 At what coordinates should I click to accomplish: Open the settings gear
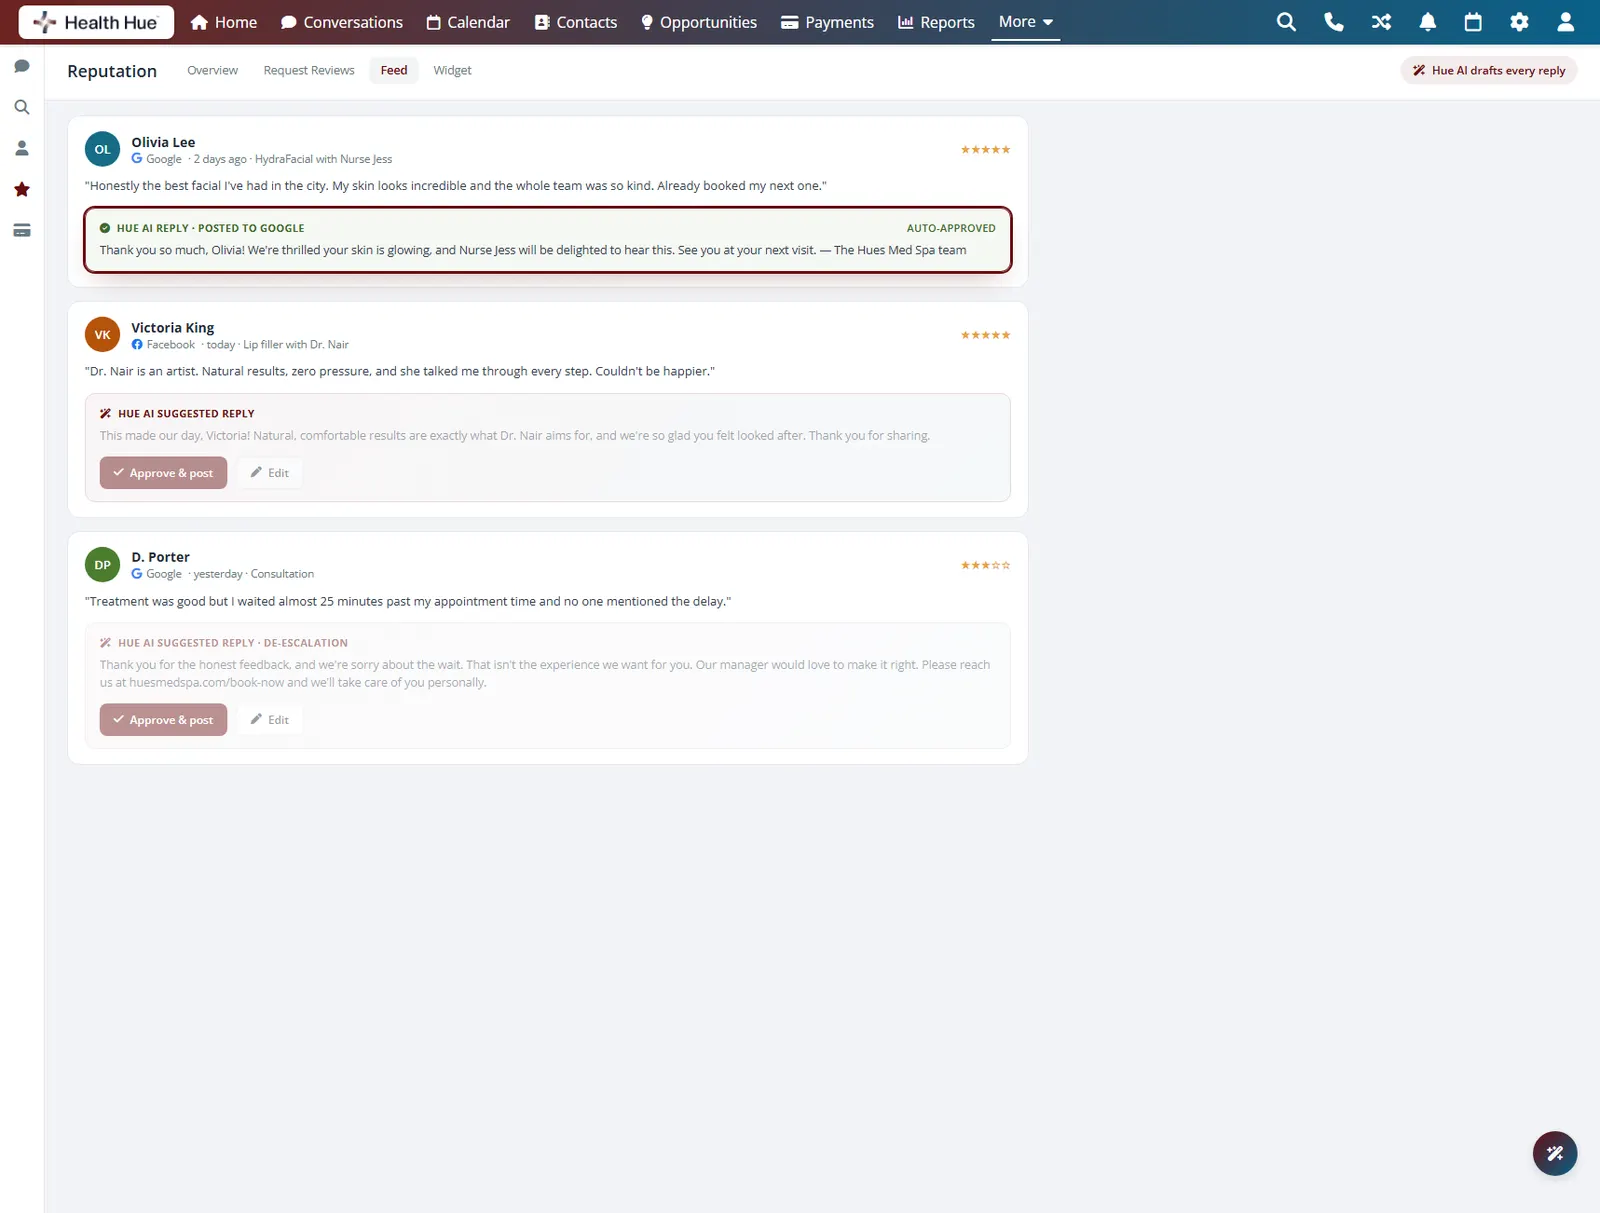point(1519,22)
